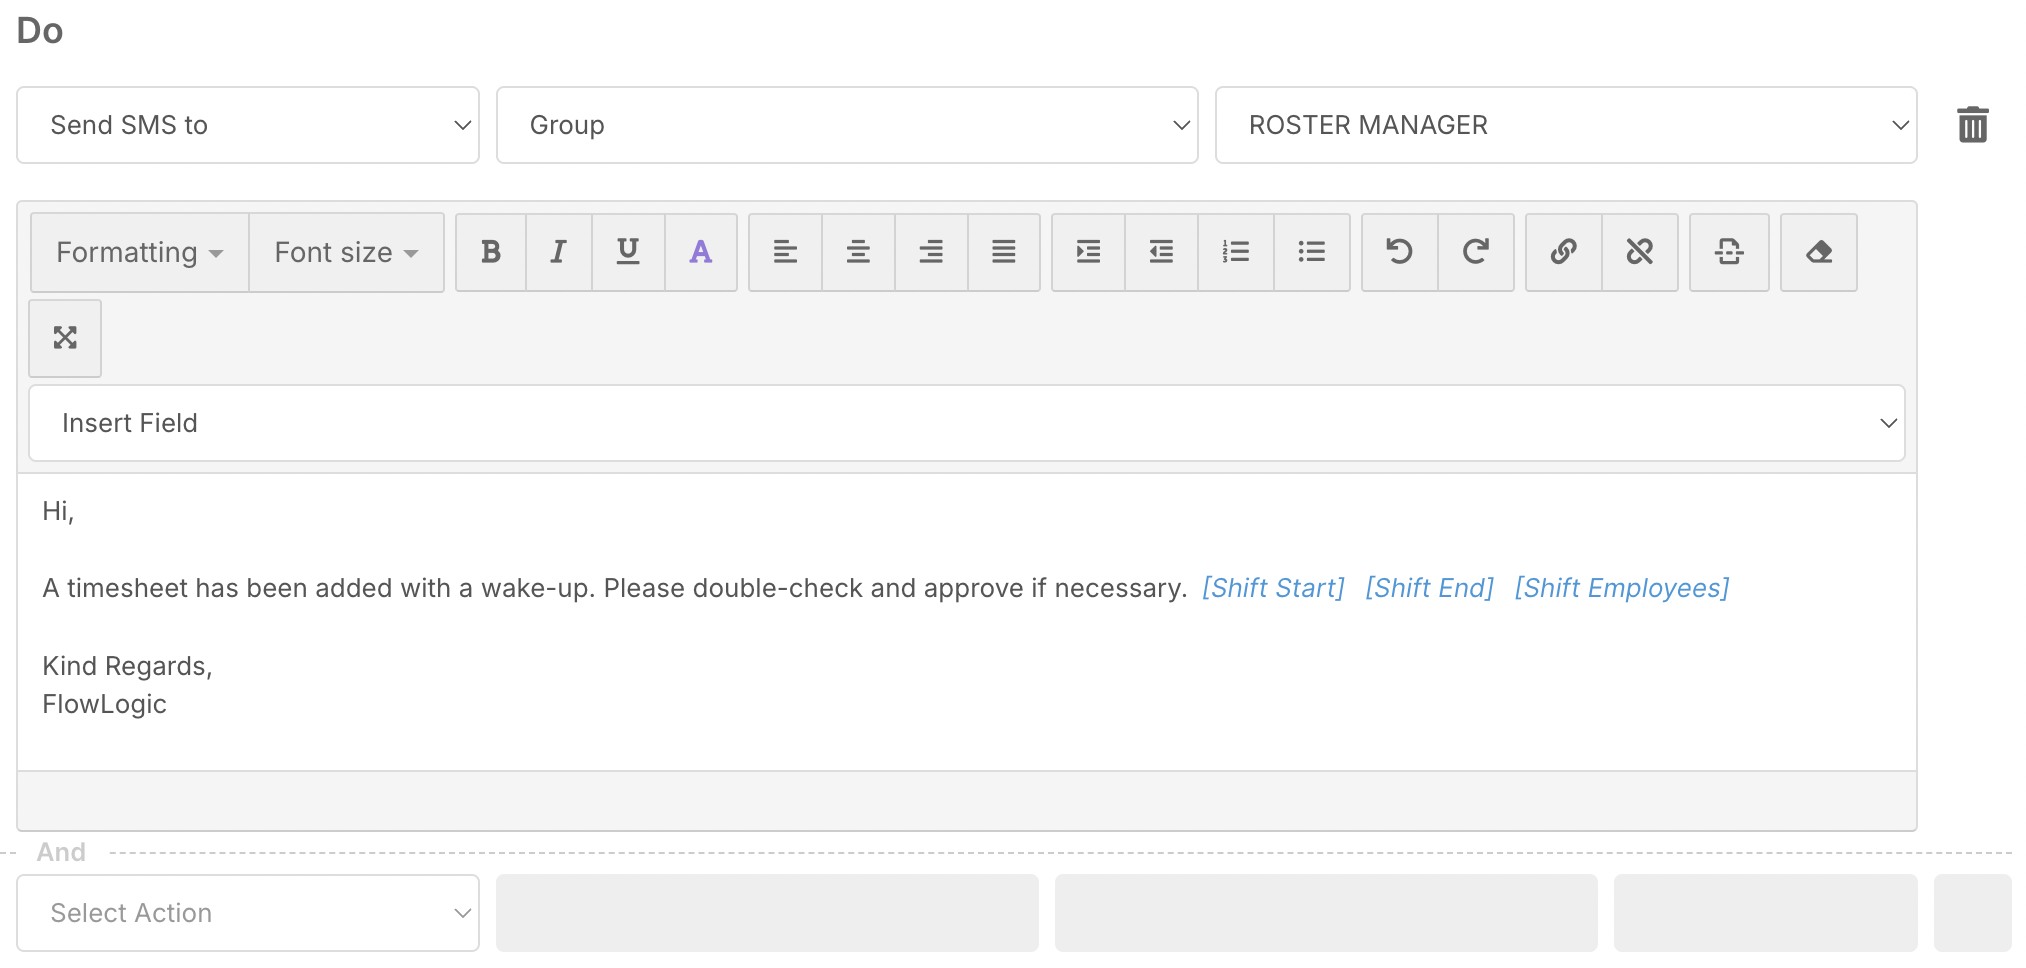The height and width of the screenshot is (968, 2026).
Task: Undo the last edit
Action: click(x=1399, y=252)
